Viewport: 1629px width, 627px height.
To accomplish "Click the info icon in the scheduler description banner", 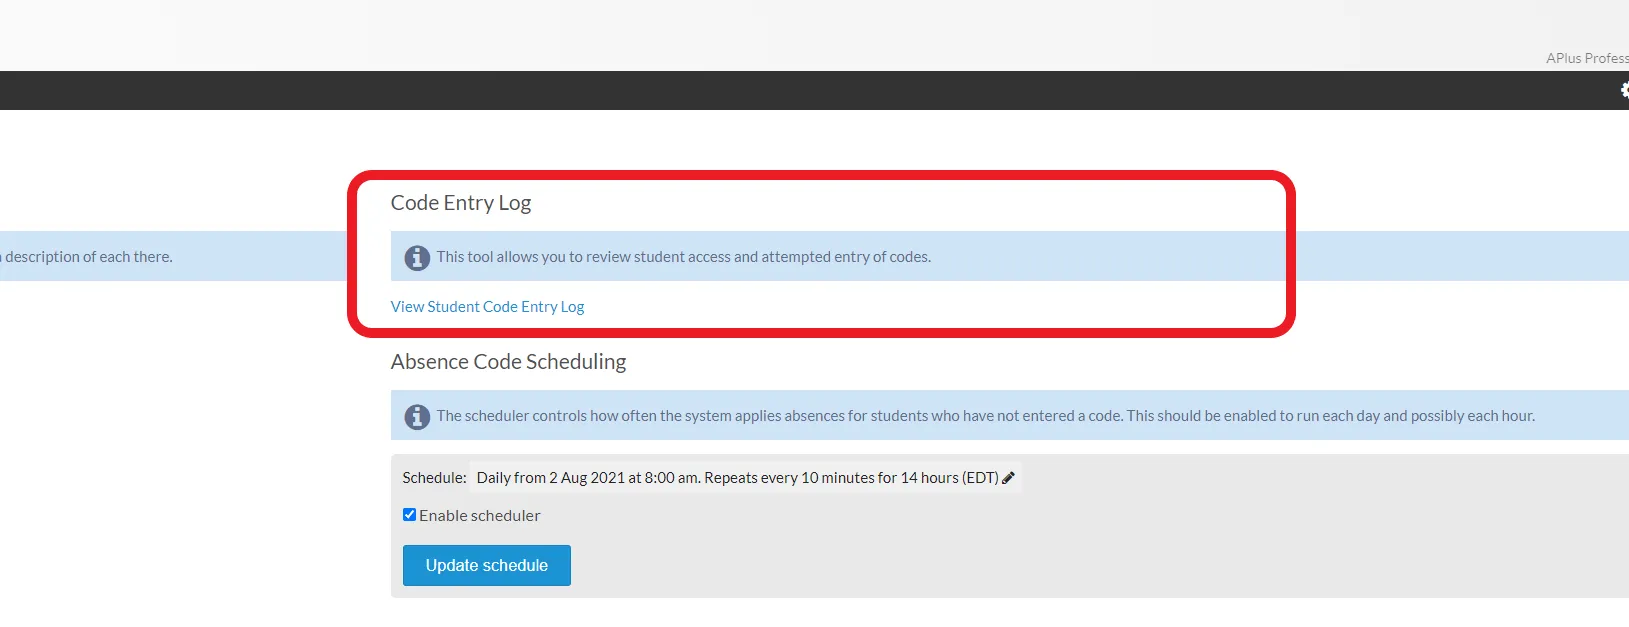I will pos(417,417).
